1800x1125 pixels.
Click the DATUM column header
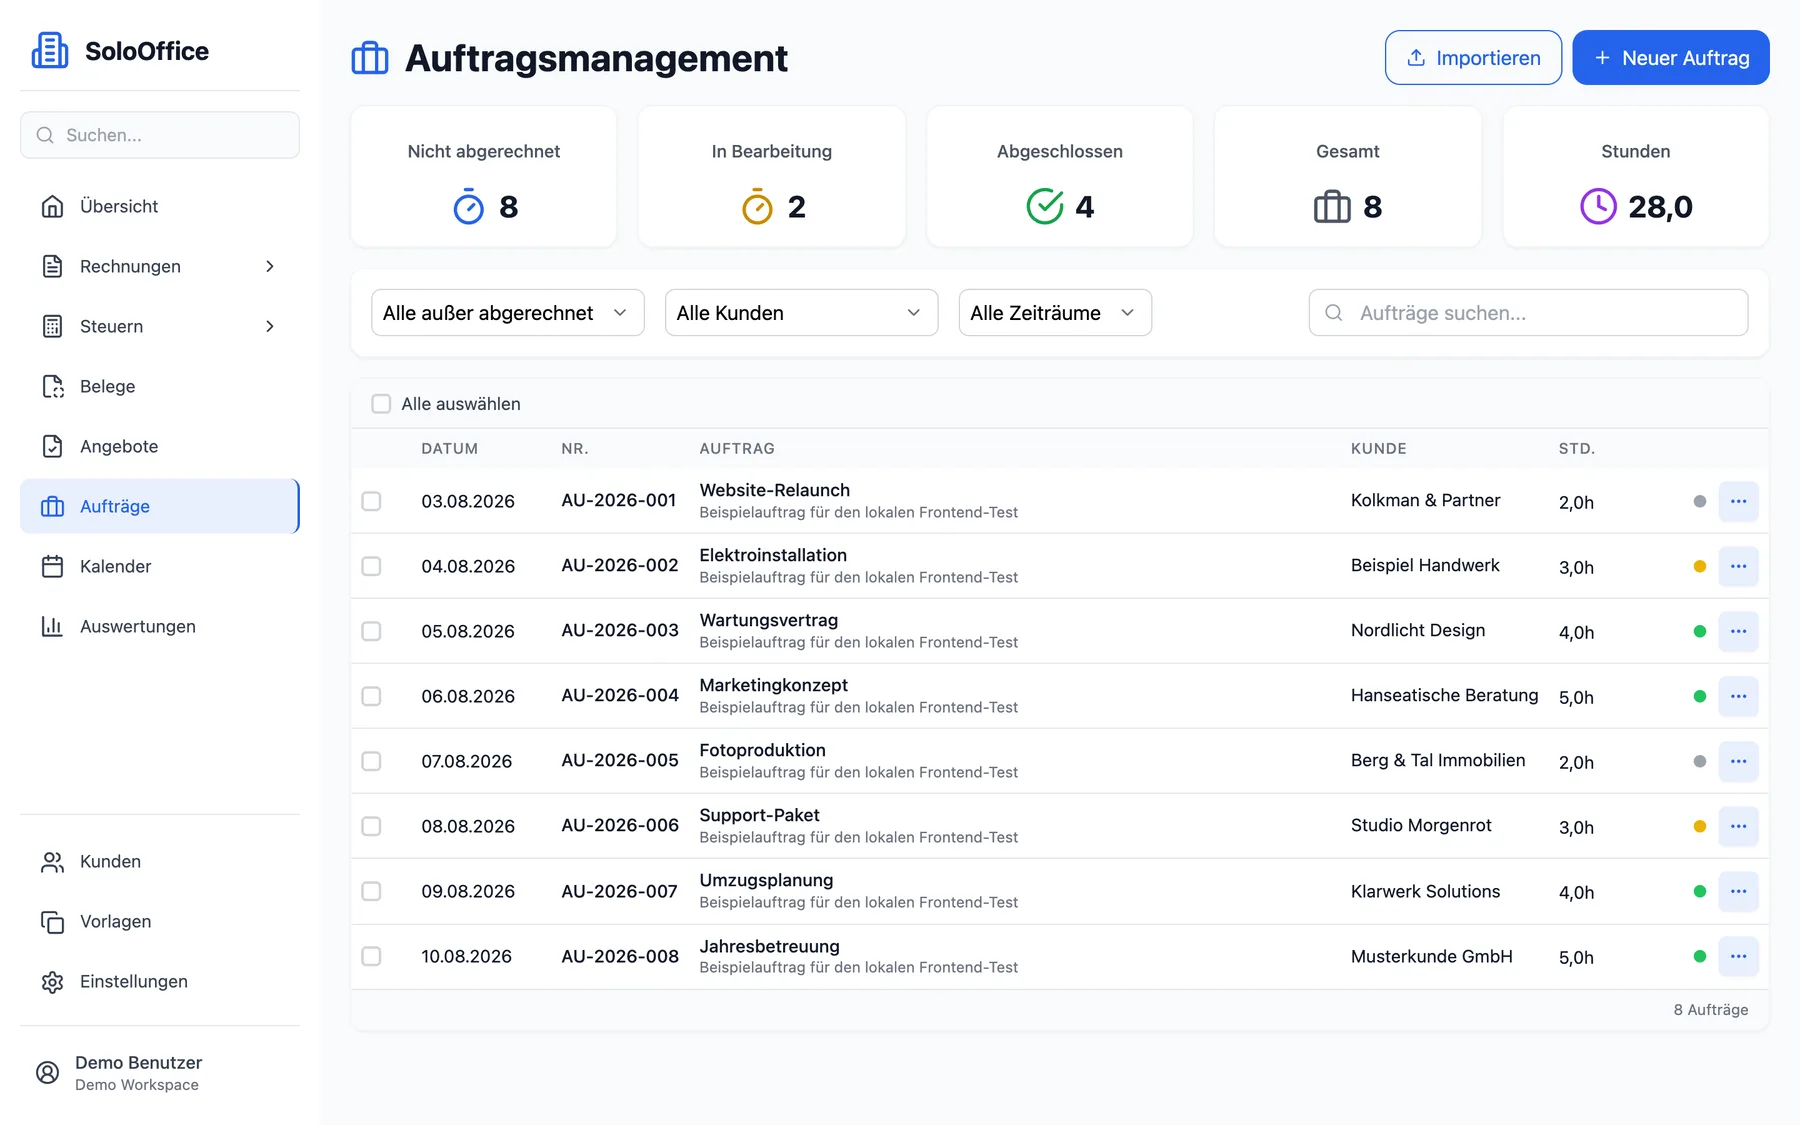(x=449, y=449)
